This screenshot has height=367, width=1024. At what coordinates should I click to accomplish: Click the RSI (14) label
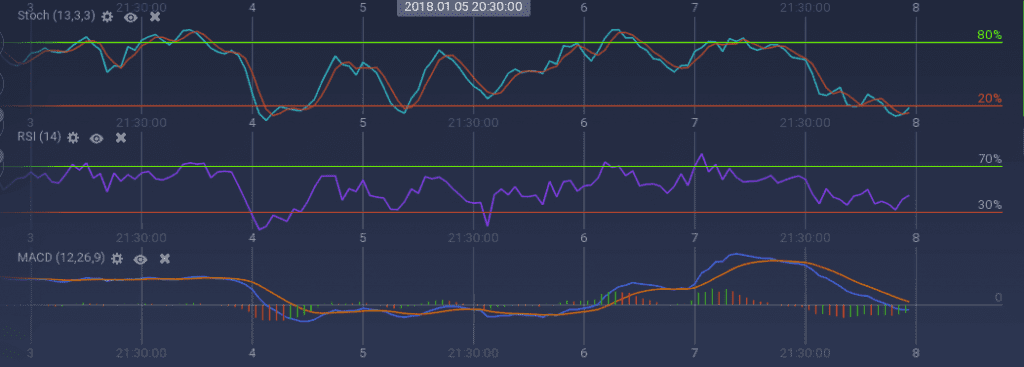39,137
